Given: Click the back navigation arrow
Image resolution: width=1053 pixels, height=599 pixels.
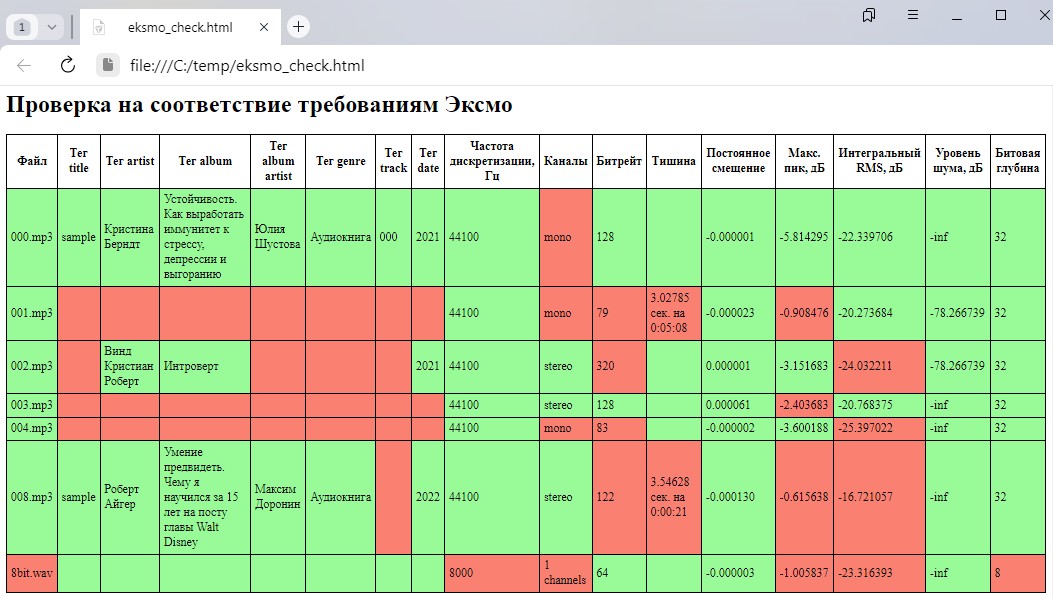Looking at the screenshot, I should [24, 66].
